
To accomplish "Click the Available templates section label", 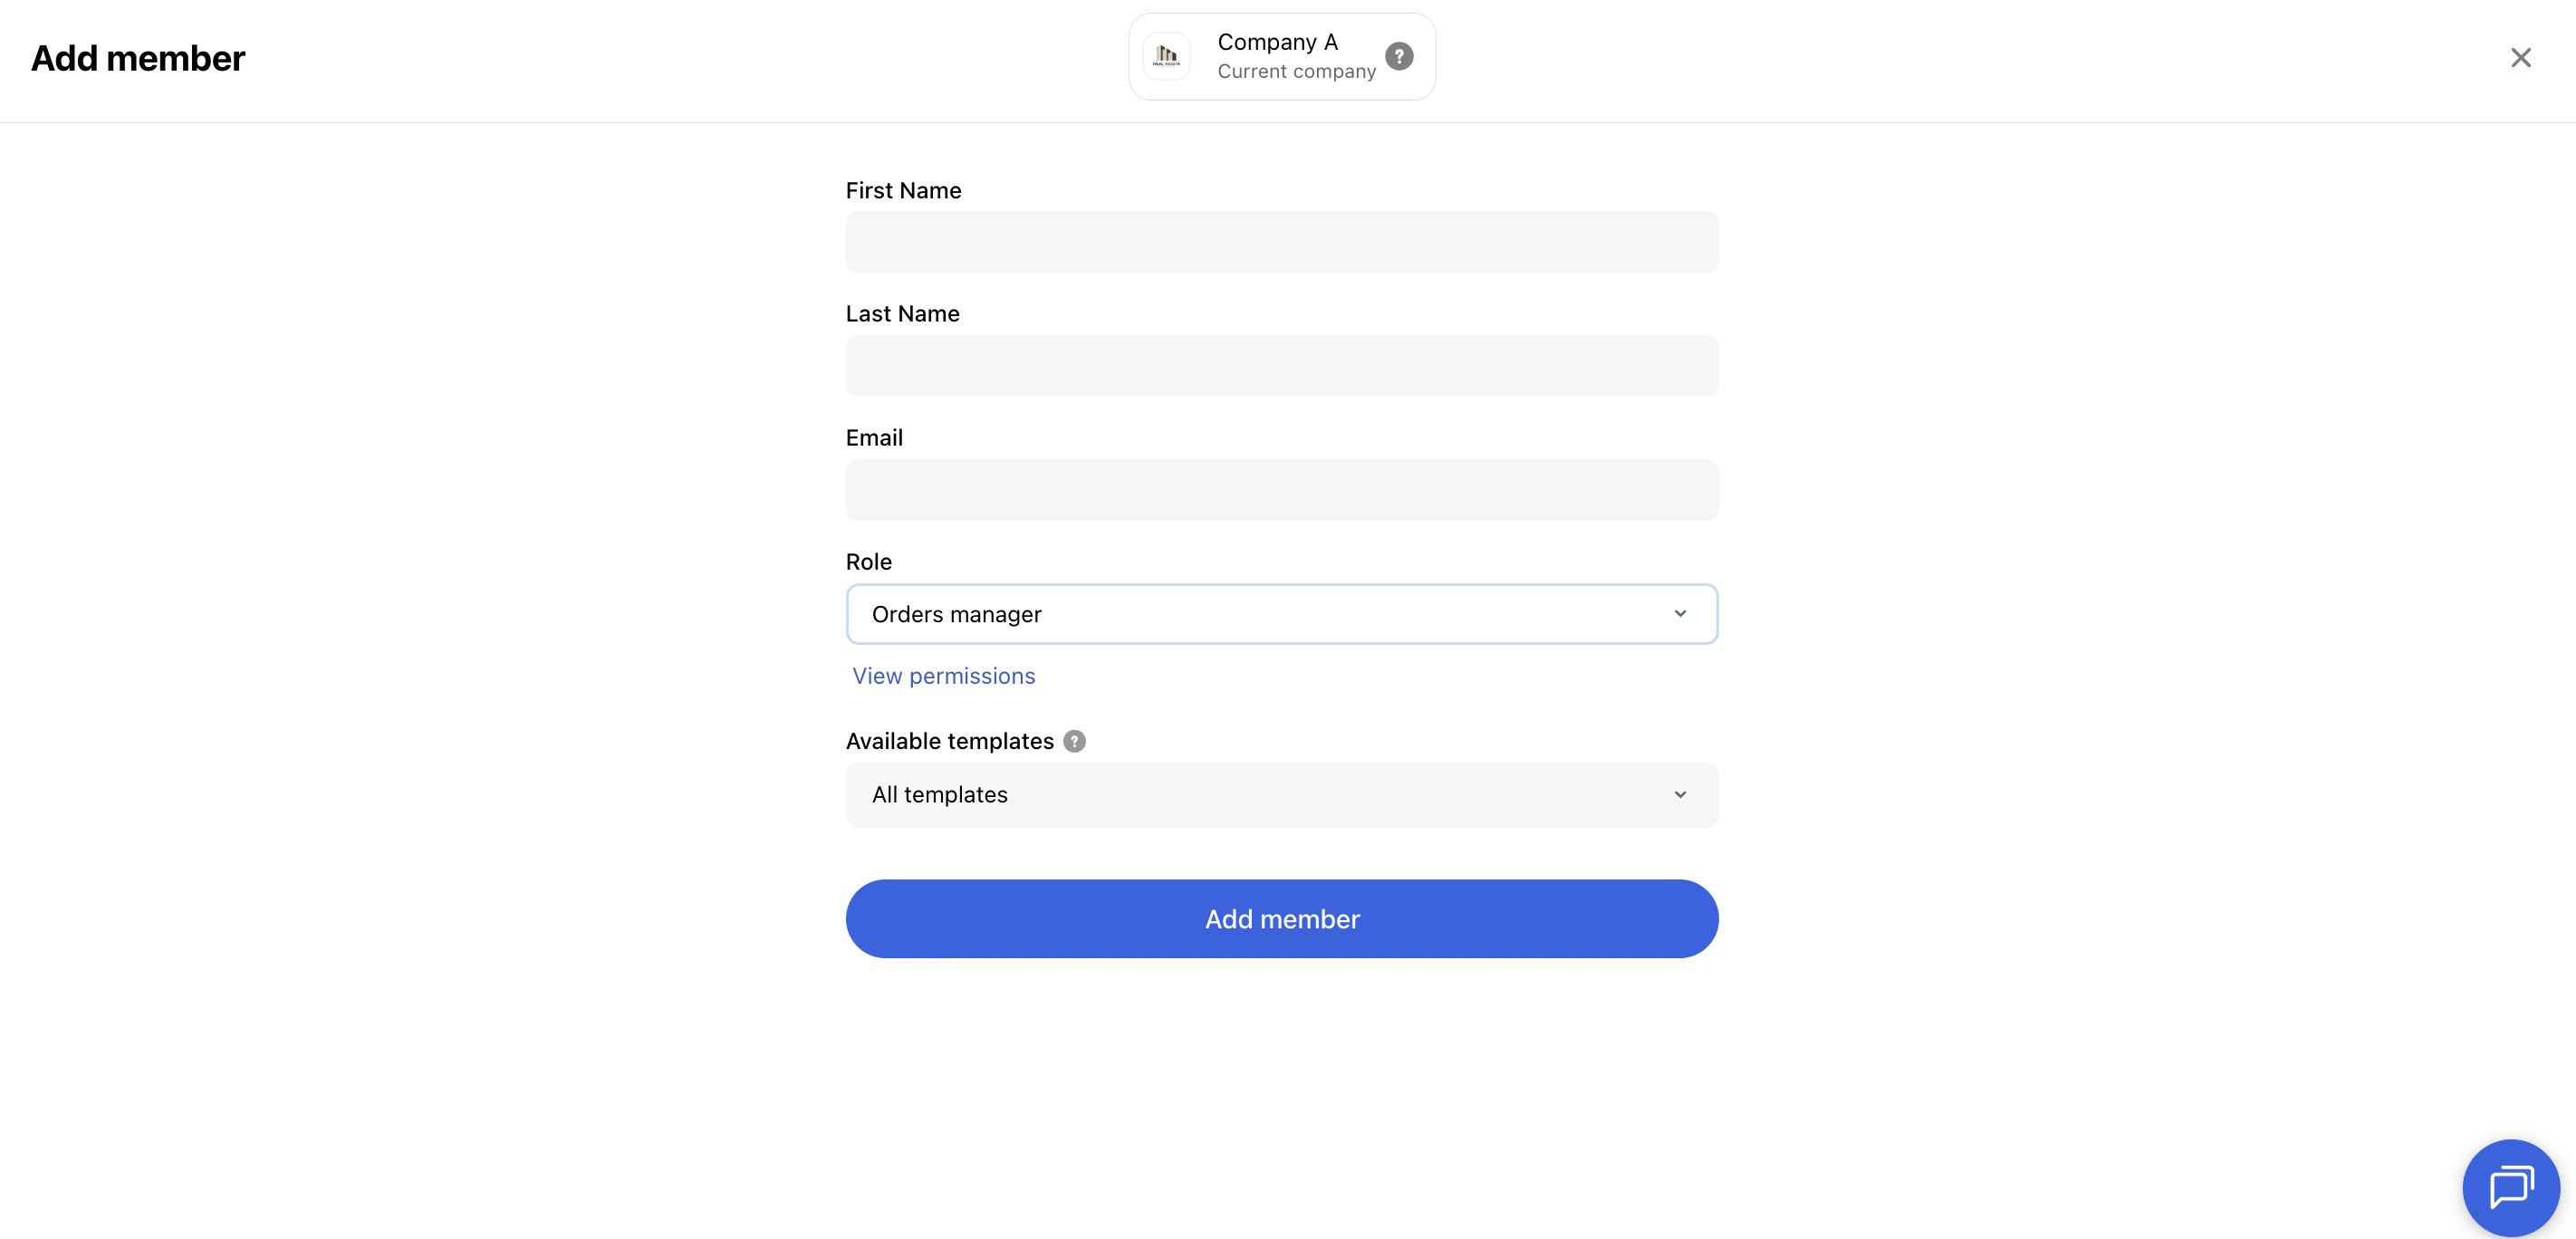I will (x=949, y=740).
